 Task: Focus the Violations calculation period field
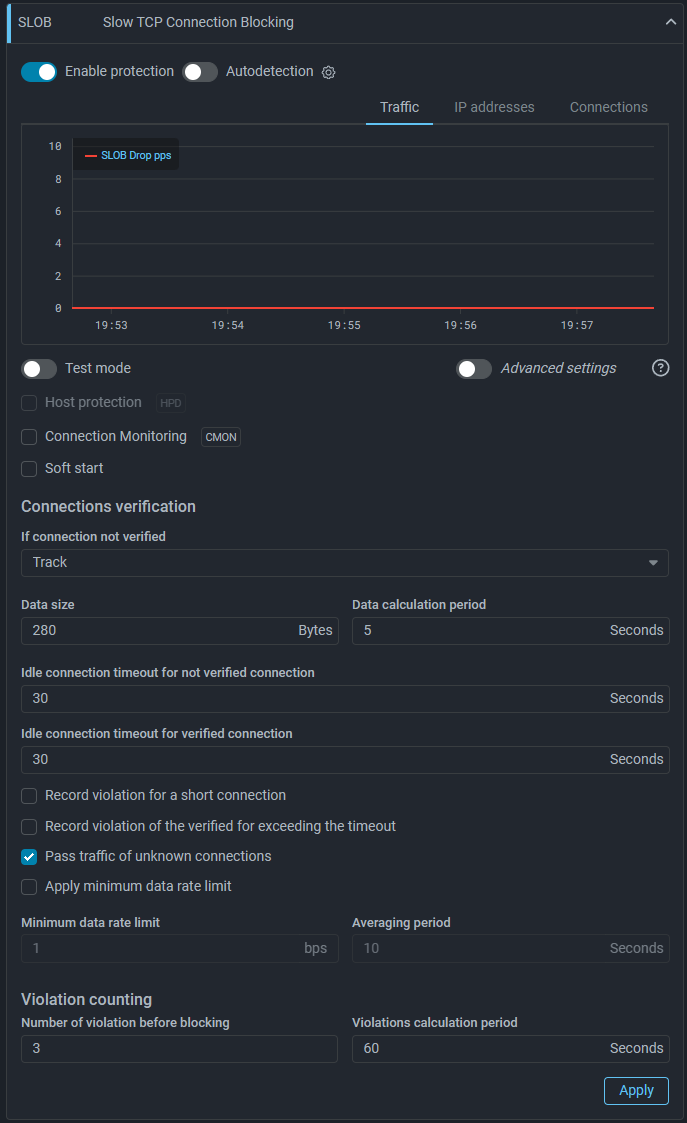[480, 1049]
